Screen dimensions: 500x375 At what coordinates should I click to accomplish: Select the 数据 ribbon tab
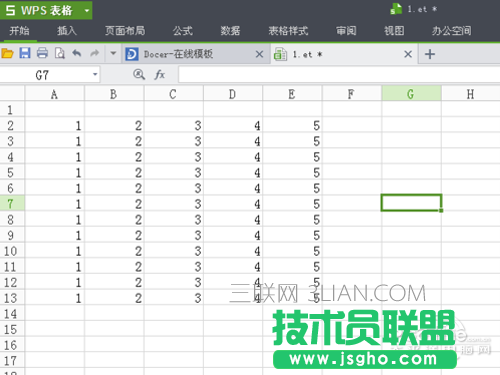click(x=230, y=31)
